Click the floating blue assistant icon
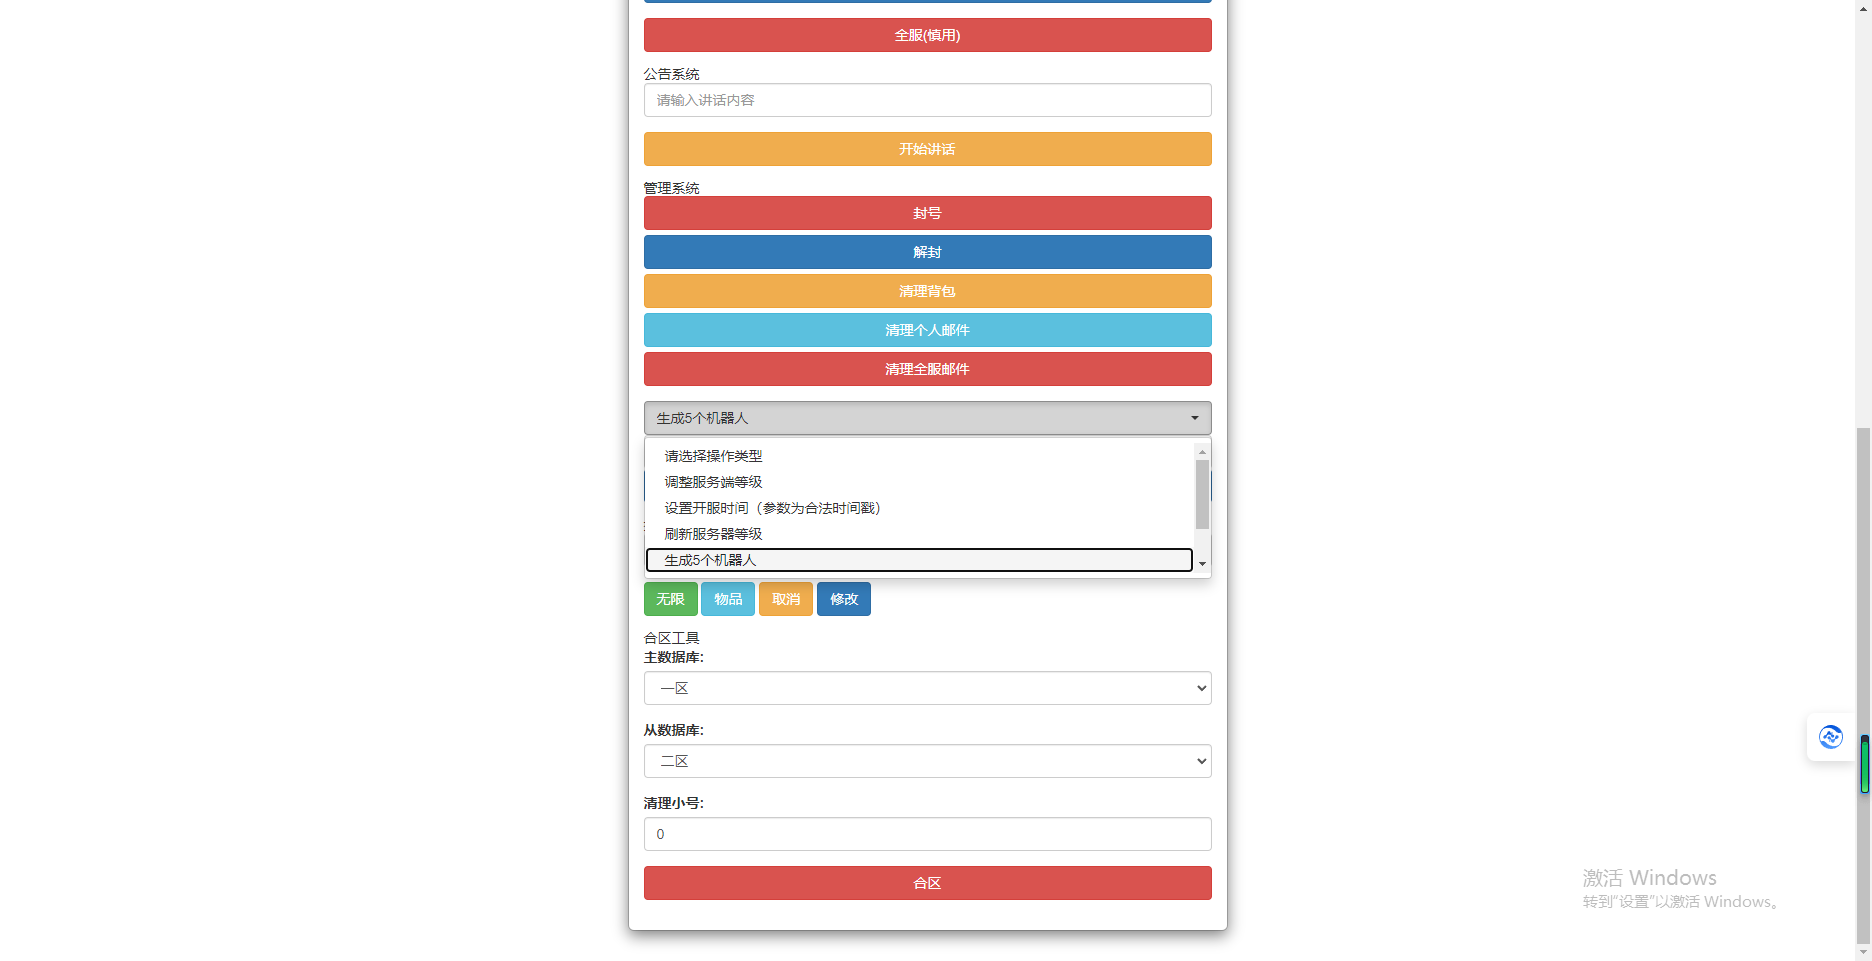 click(1830, 737)
